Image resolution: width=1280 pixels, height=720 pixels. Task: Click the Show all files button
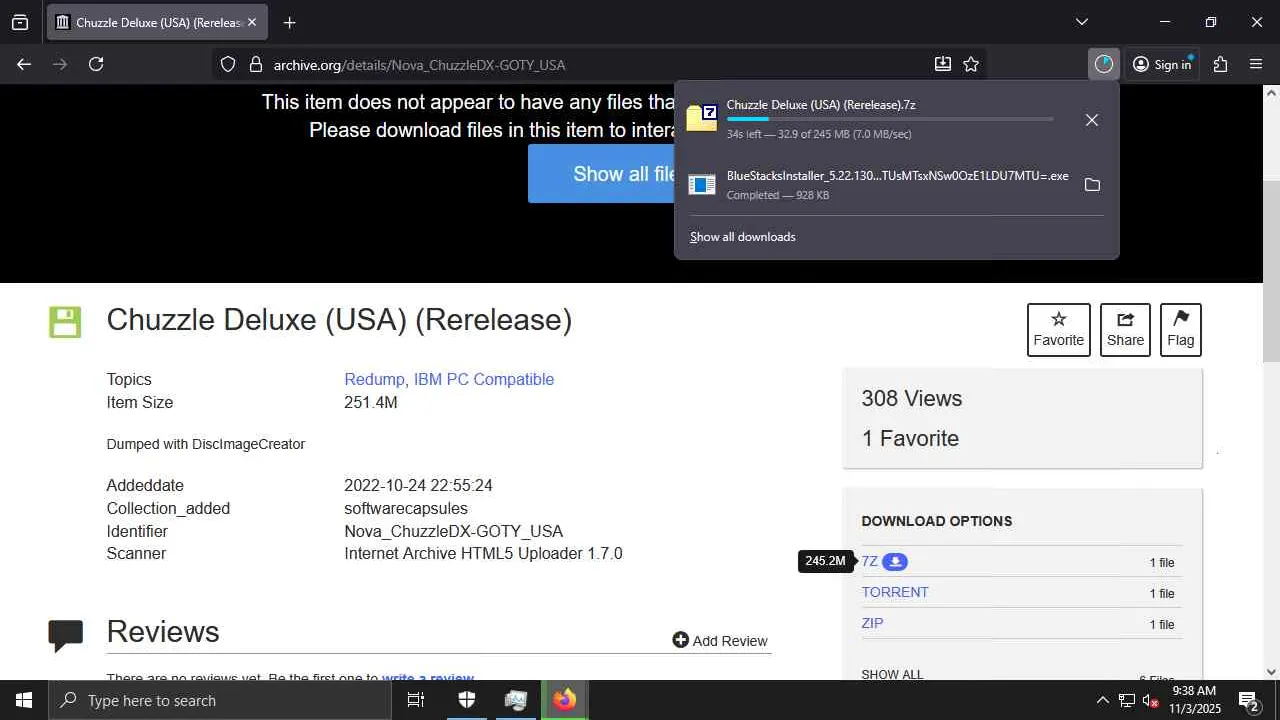603,174
